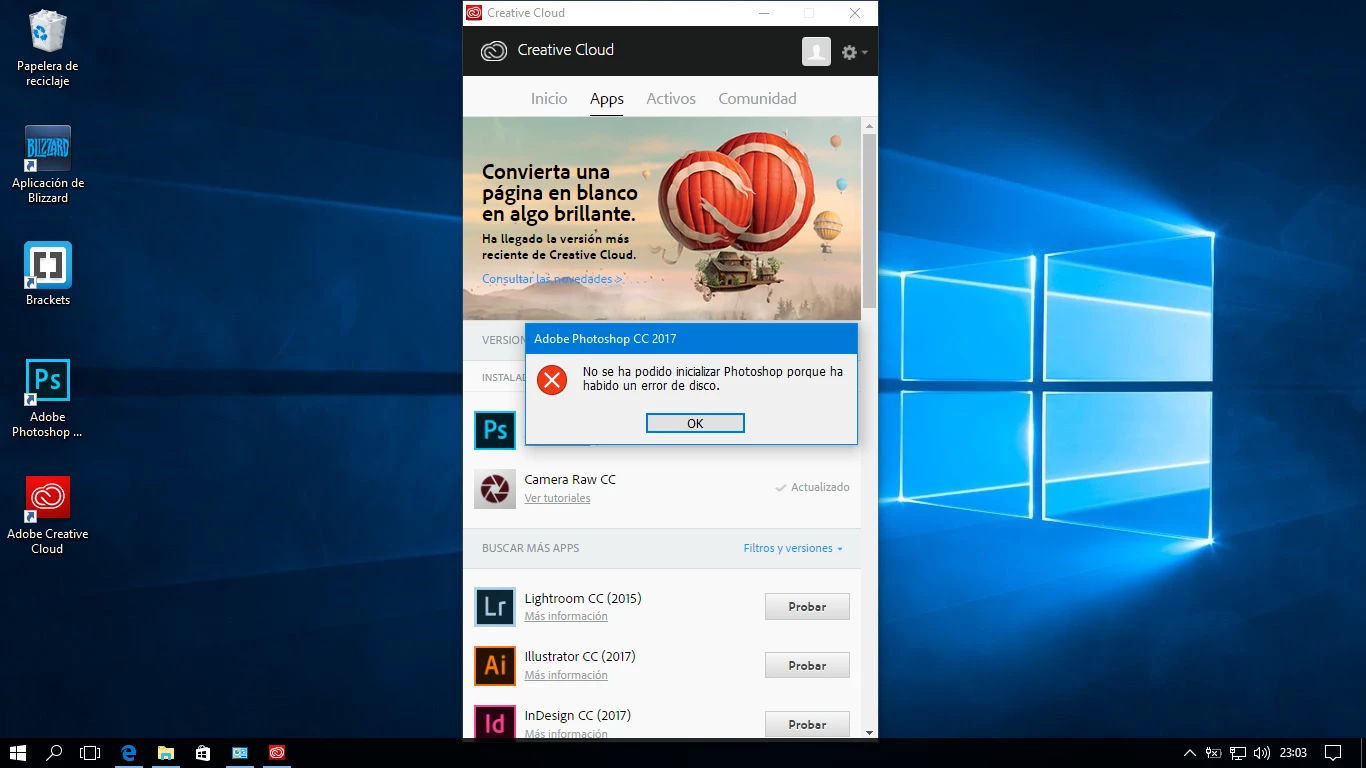Screen dimensions: 1366x768
Task: Open Más información under Illustrator CC
Action: click(566, 675)
